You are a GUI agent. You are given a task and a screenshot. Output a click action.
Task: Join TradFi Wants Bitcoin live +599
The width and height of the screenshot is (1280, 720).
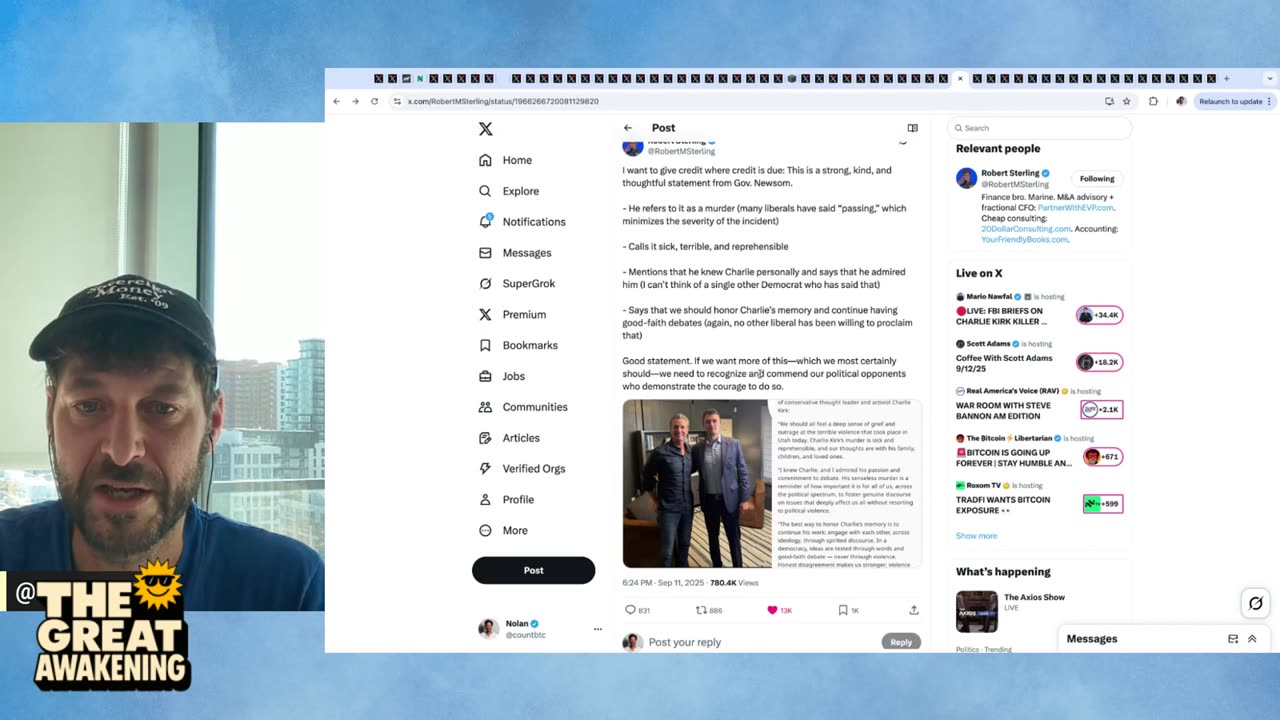(1103, 504)
